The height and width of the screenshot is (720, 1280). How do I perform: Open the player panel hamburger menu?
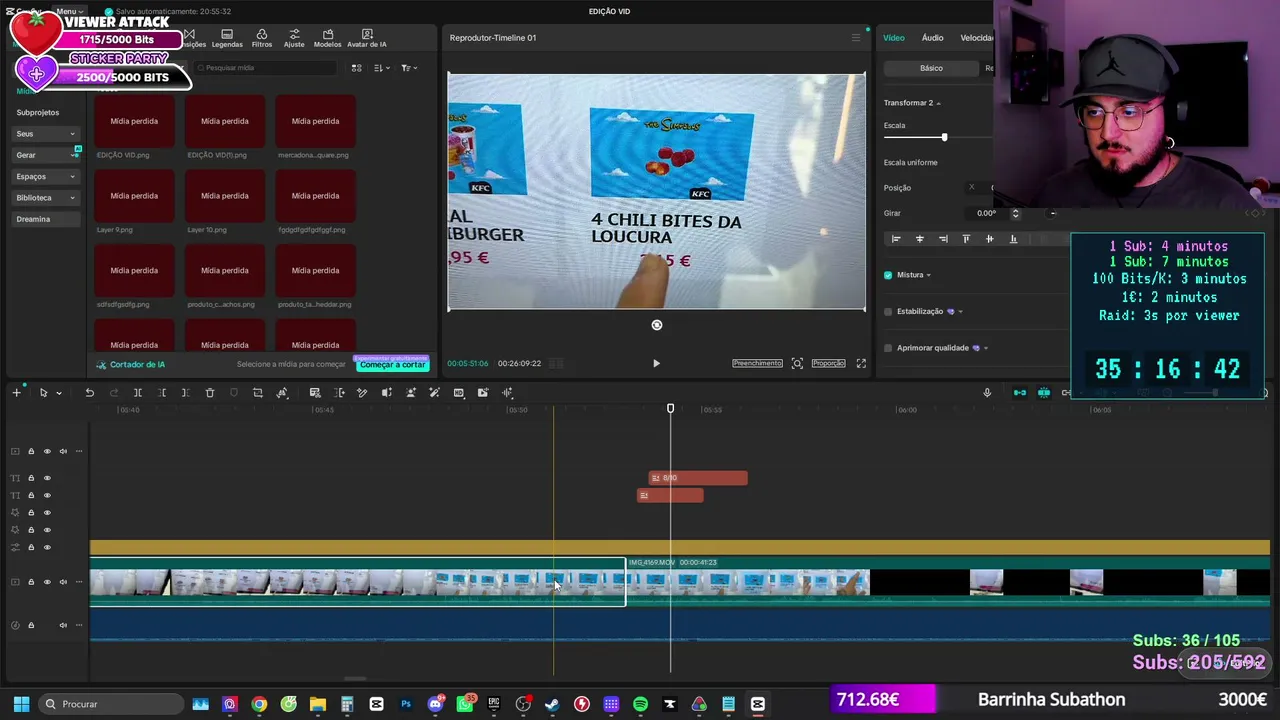click(856, 38)
